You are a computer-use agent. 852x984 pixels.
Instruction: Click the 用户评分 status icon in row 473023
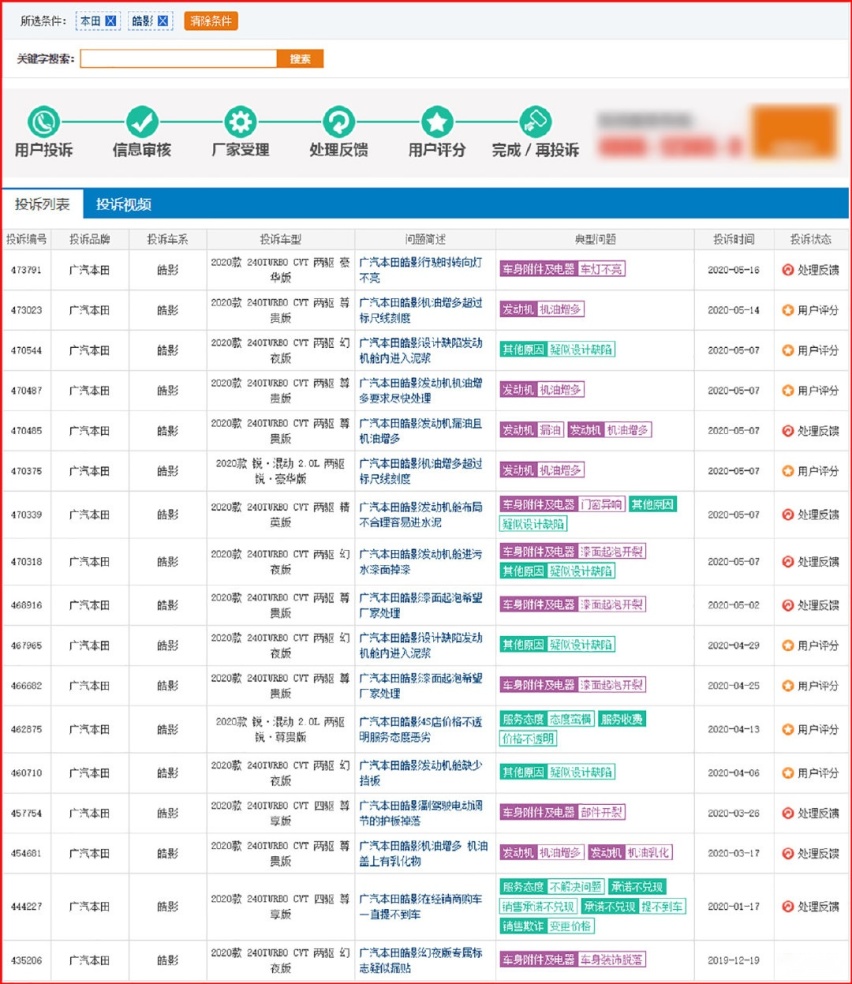click(x=788, y=310)
